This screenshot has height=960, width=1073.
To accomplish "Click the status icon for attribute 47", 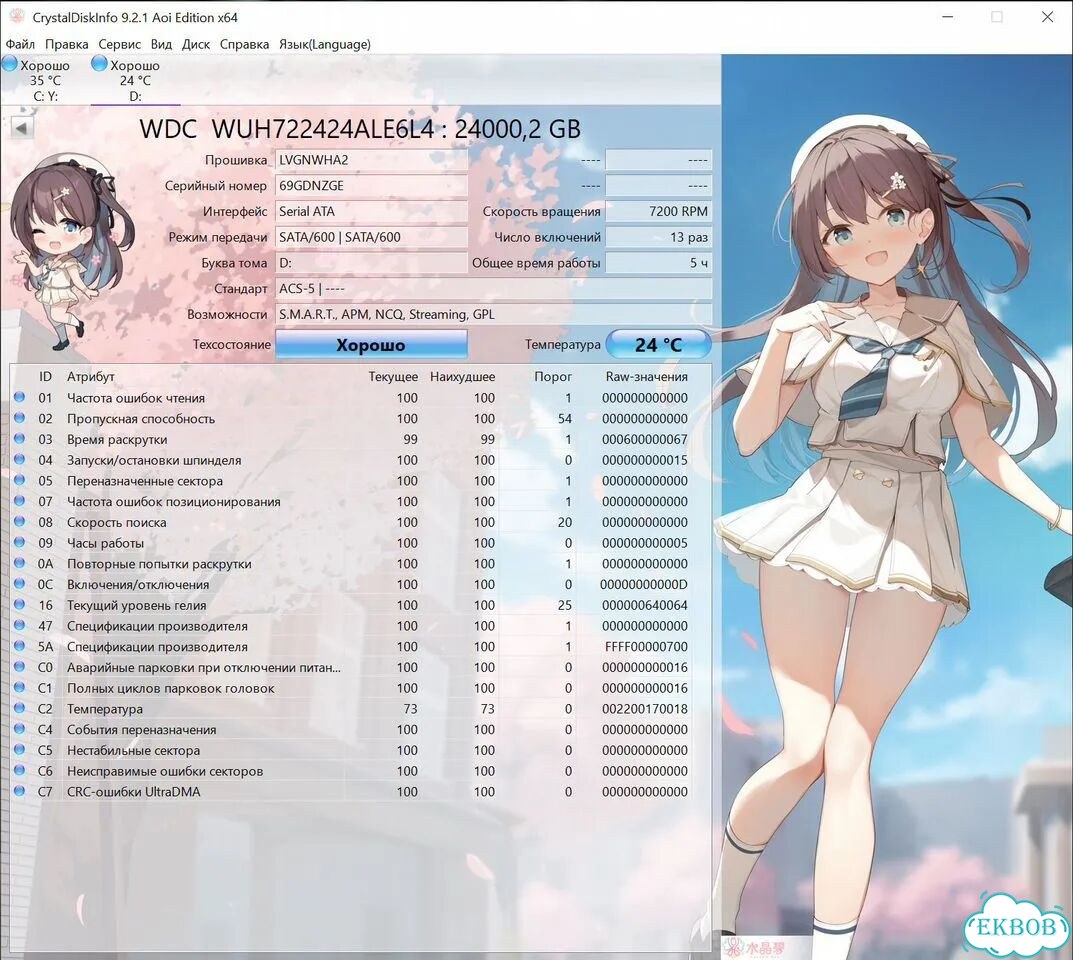I will tap(19, 625).
